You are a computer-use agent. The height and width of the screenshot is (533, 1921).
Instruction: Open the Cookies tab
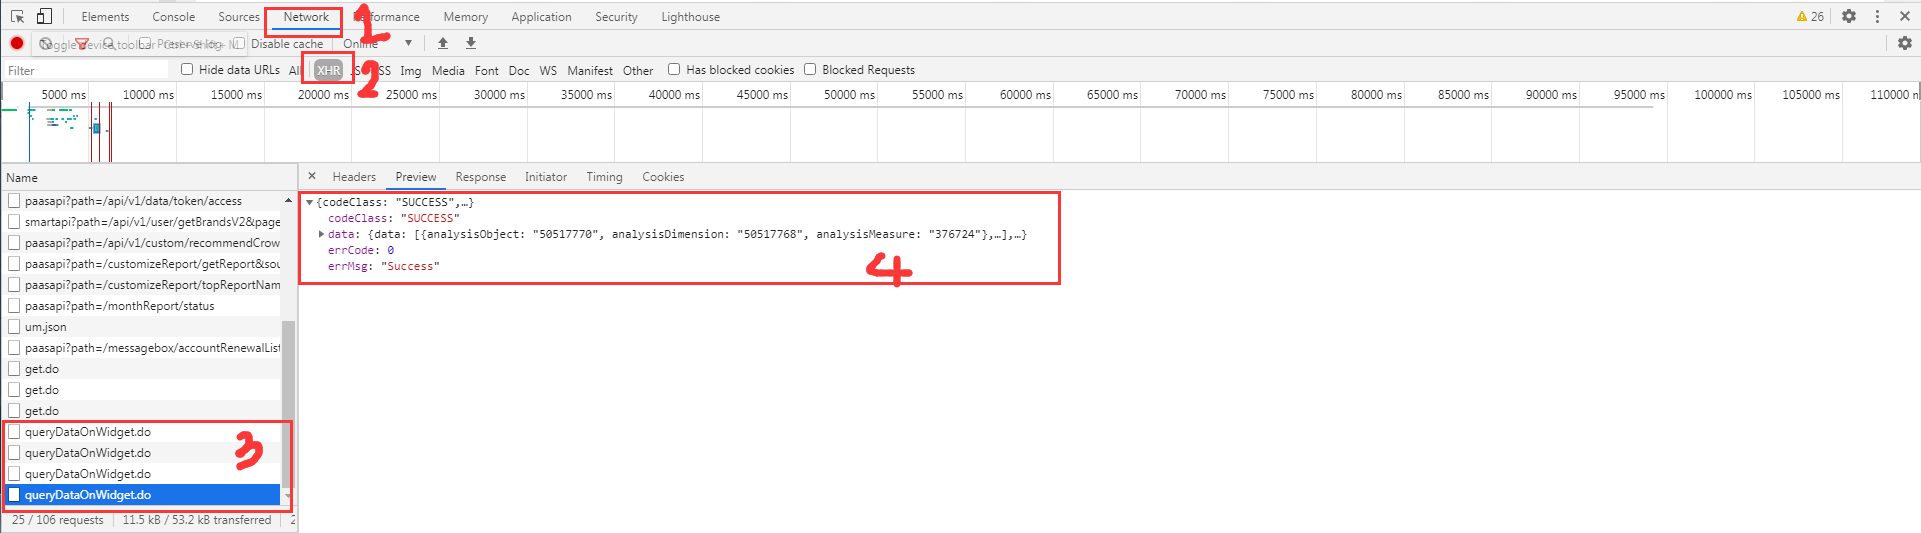coord(663,177)
